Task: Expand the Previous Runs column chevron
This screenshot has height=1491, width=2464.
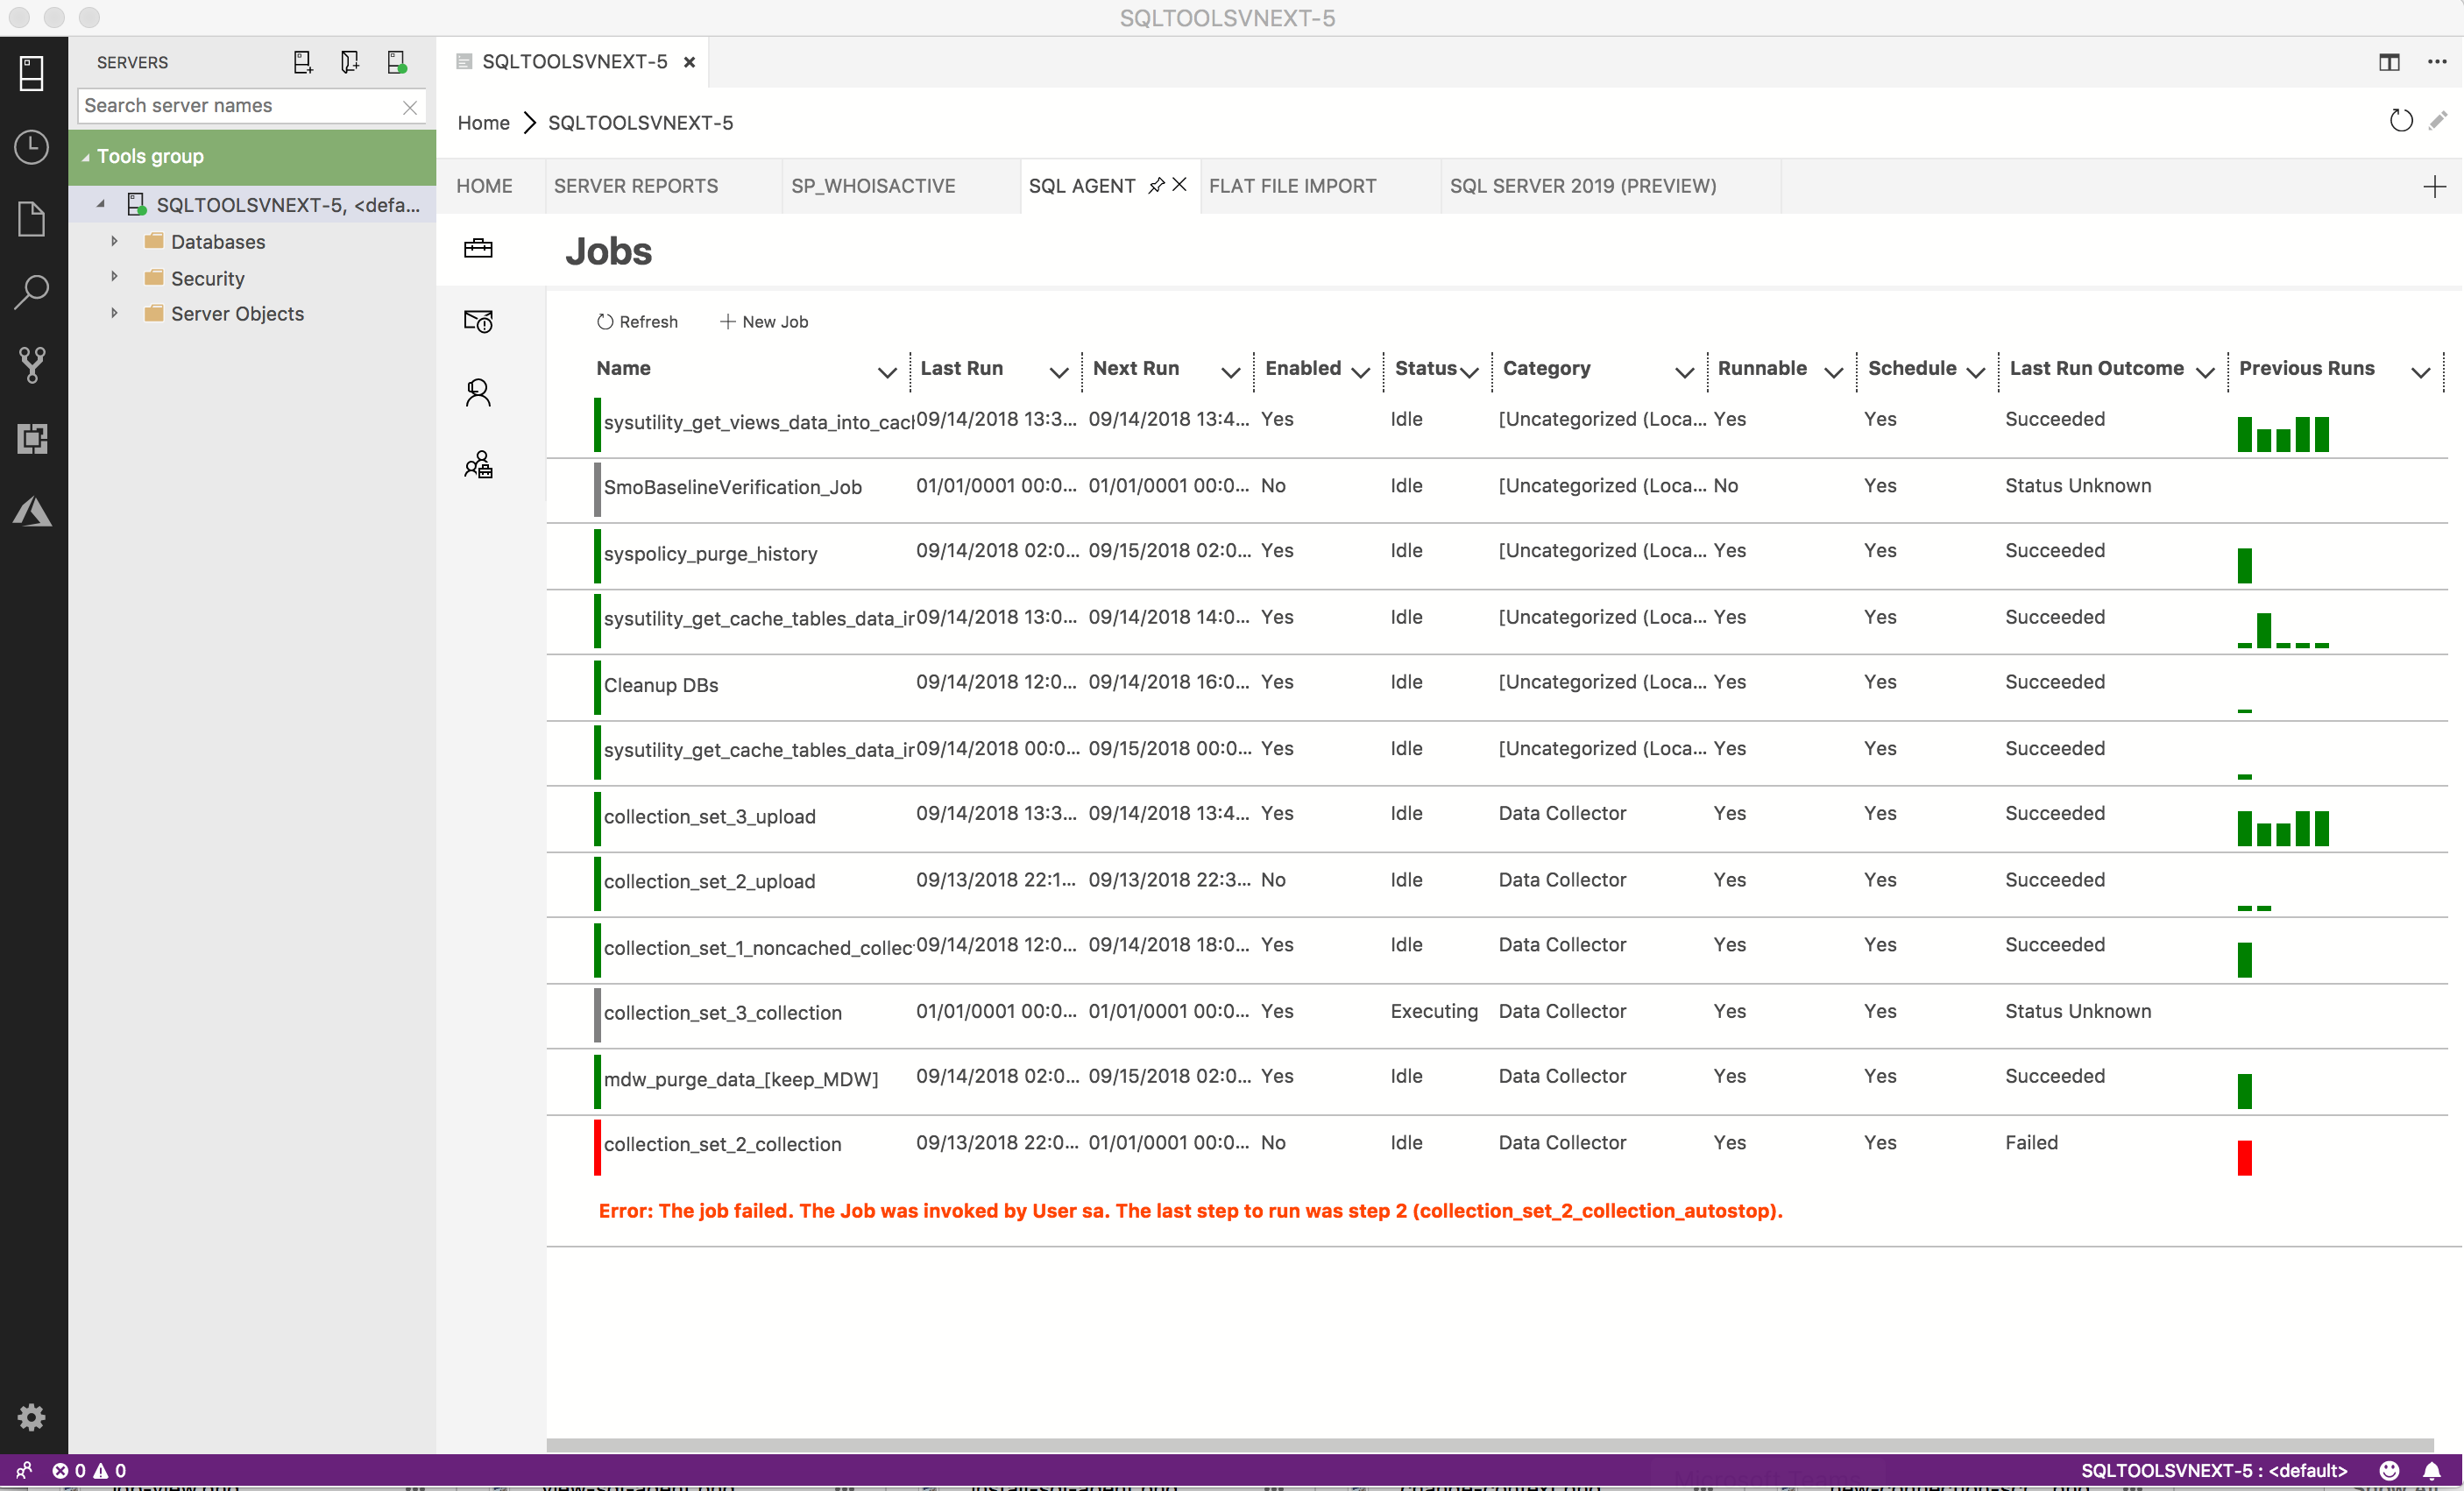Action: (x=2422, y=370)
